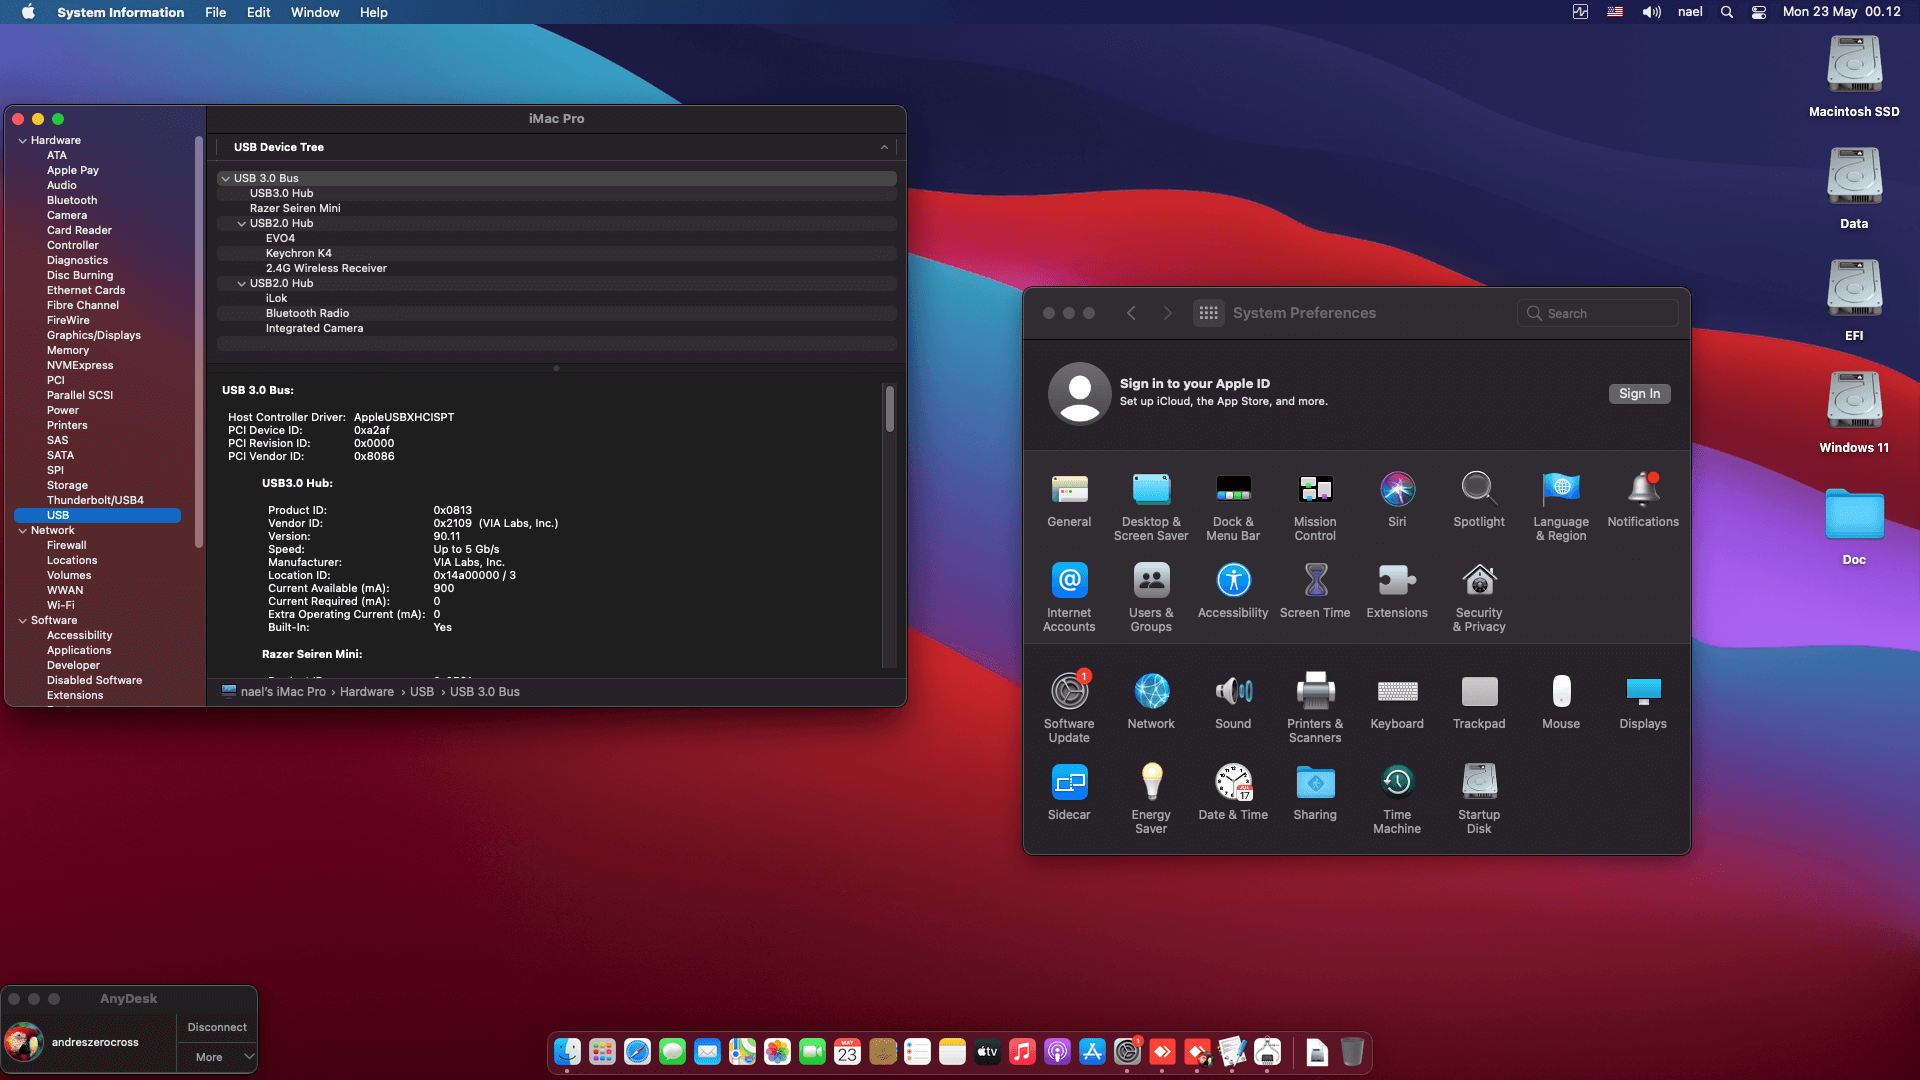Image resolution: width=1920 pixels, height=1080 pixels.
Task: Collapse the USB2.0 Hub containing iLok
Action: (241, 283)
